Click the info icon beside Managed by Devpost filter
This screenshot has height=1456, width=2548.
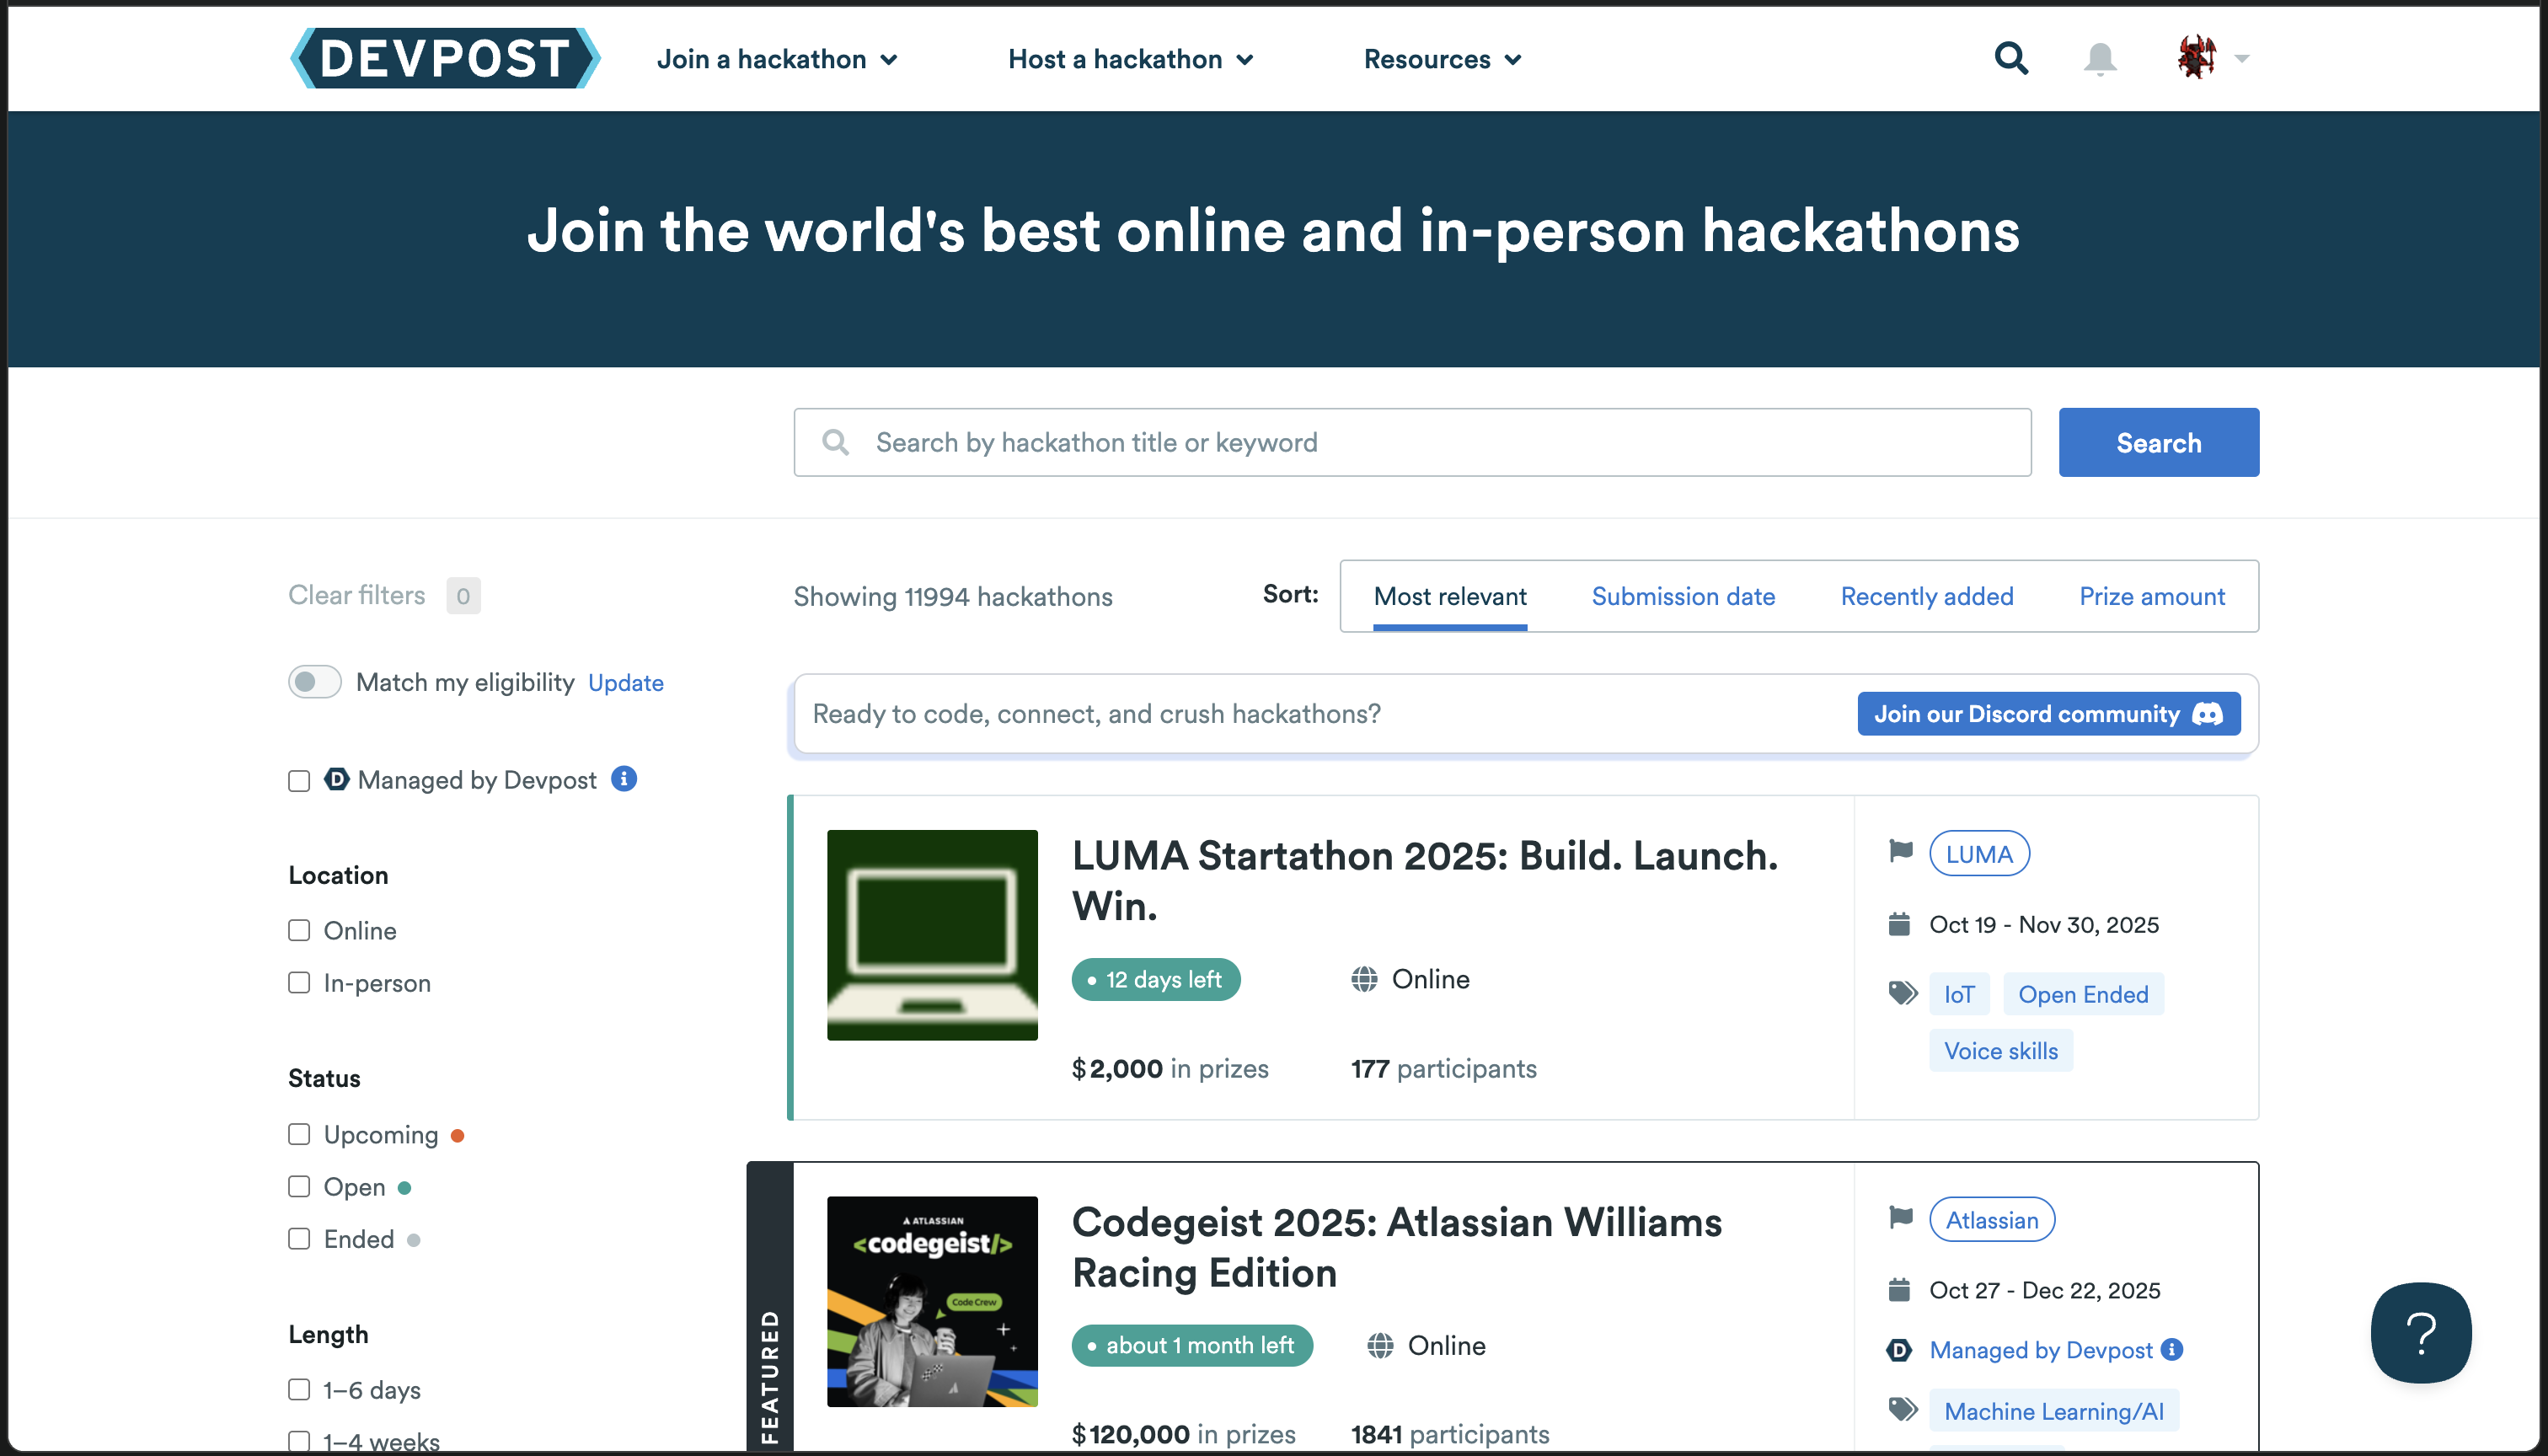624,778
